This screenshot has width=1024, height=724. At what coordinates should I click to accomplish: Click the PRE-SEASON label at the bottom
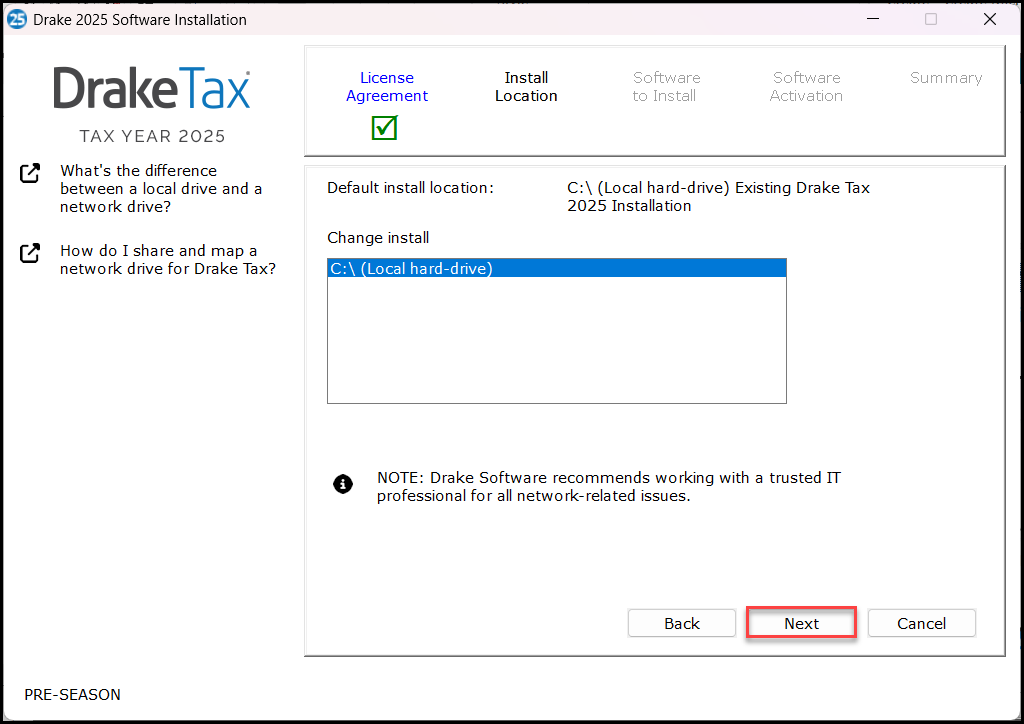72,694
